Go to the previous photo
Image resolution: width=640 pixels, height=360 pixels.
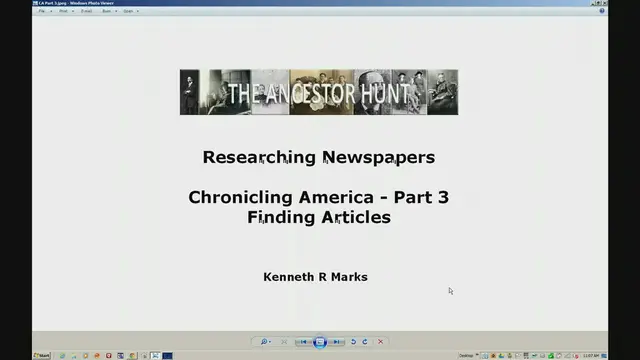click(x=304, y=342)
